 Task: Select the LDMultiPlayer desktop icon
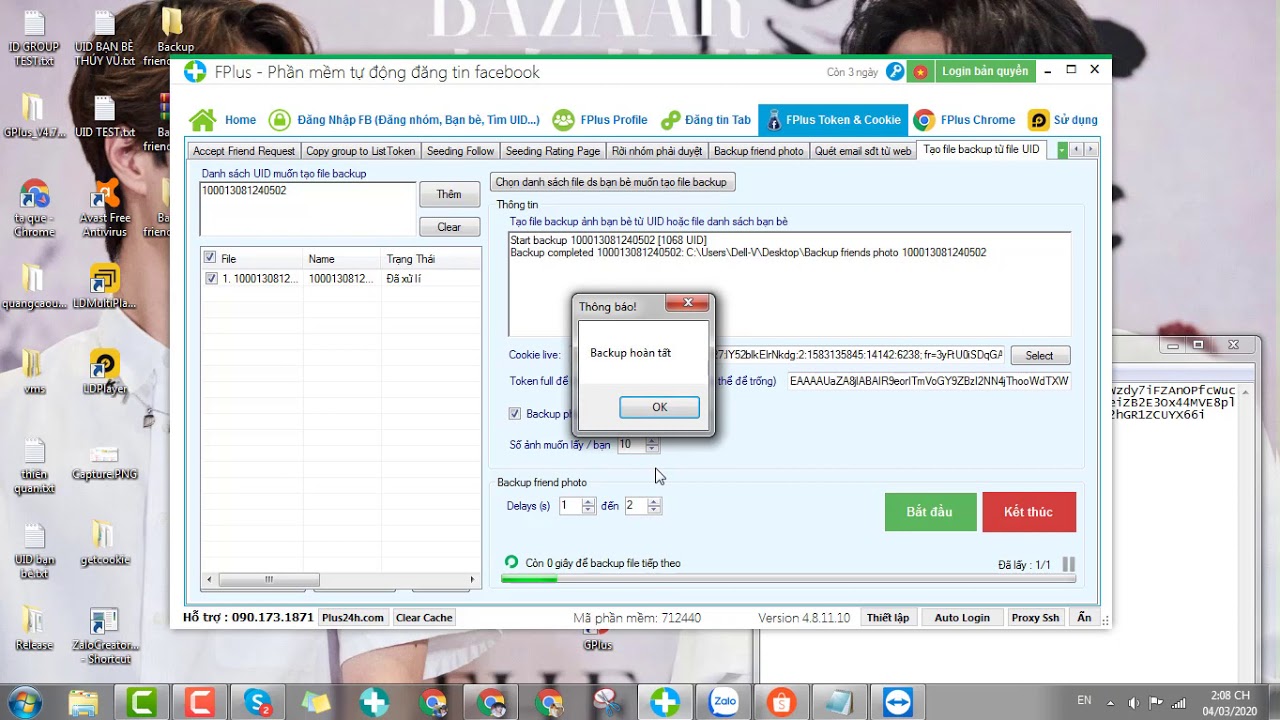click(x=104, y=287)
